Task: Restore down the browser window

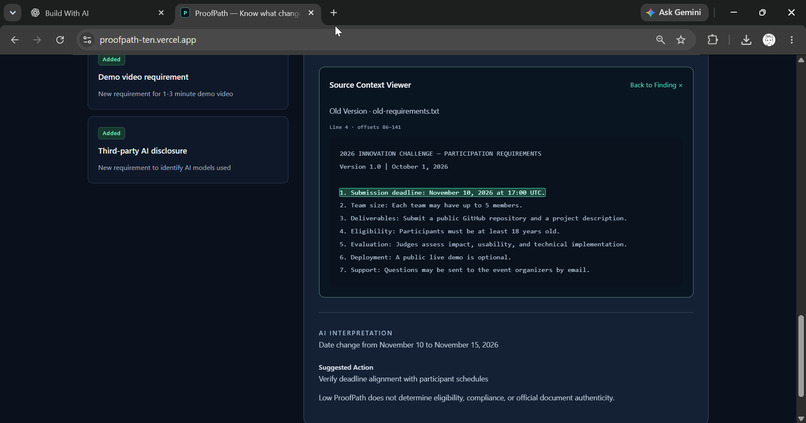Action: tap(762, 12)
